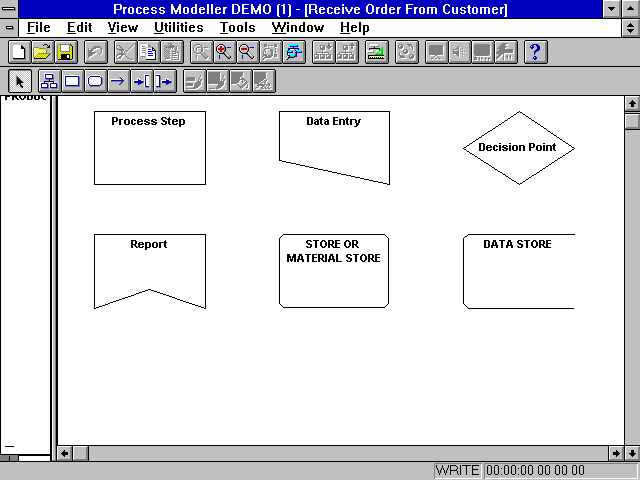Click the New document icon
Viewport: 640px width, 480px height.
(x=18, y=52)
